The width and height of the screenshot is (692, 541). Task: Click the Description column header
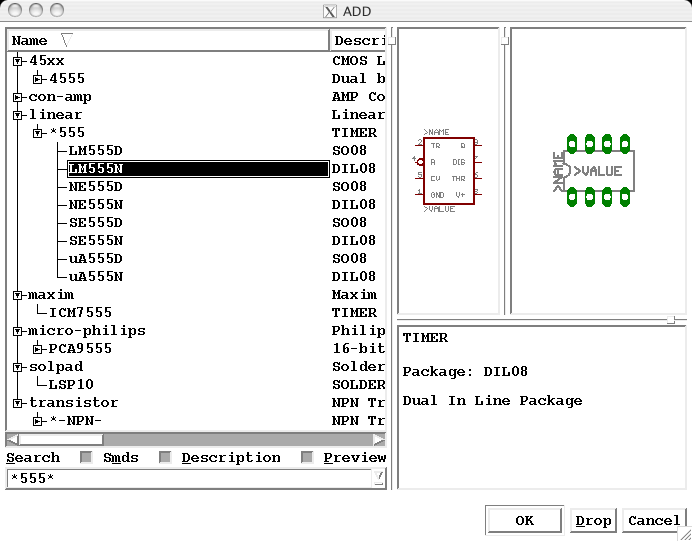[x=358, y=41]
